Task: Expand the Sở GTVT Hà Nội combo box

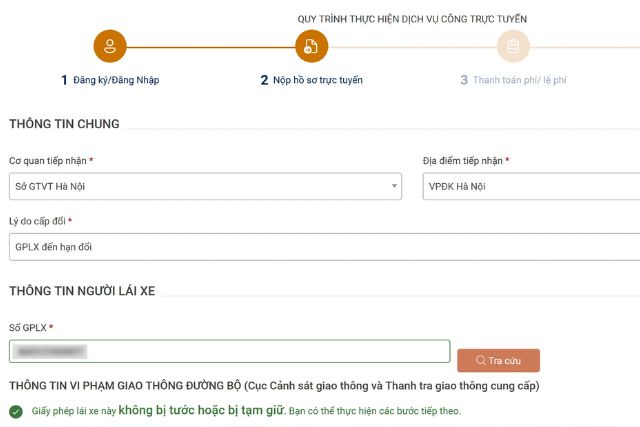Action: [x=205, y=186]
